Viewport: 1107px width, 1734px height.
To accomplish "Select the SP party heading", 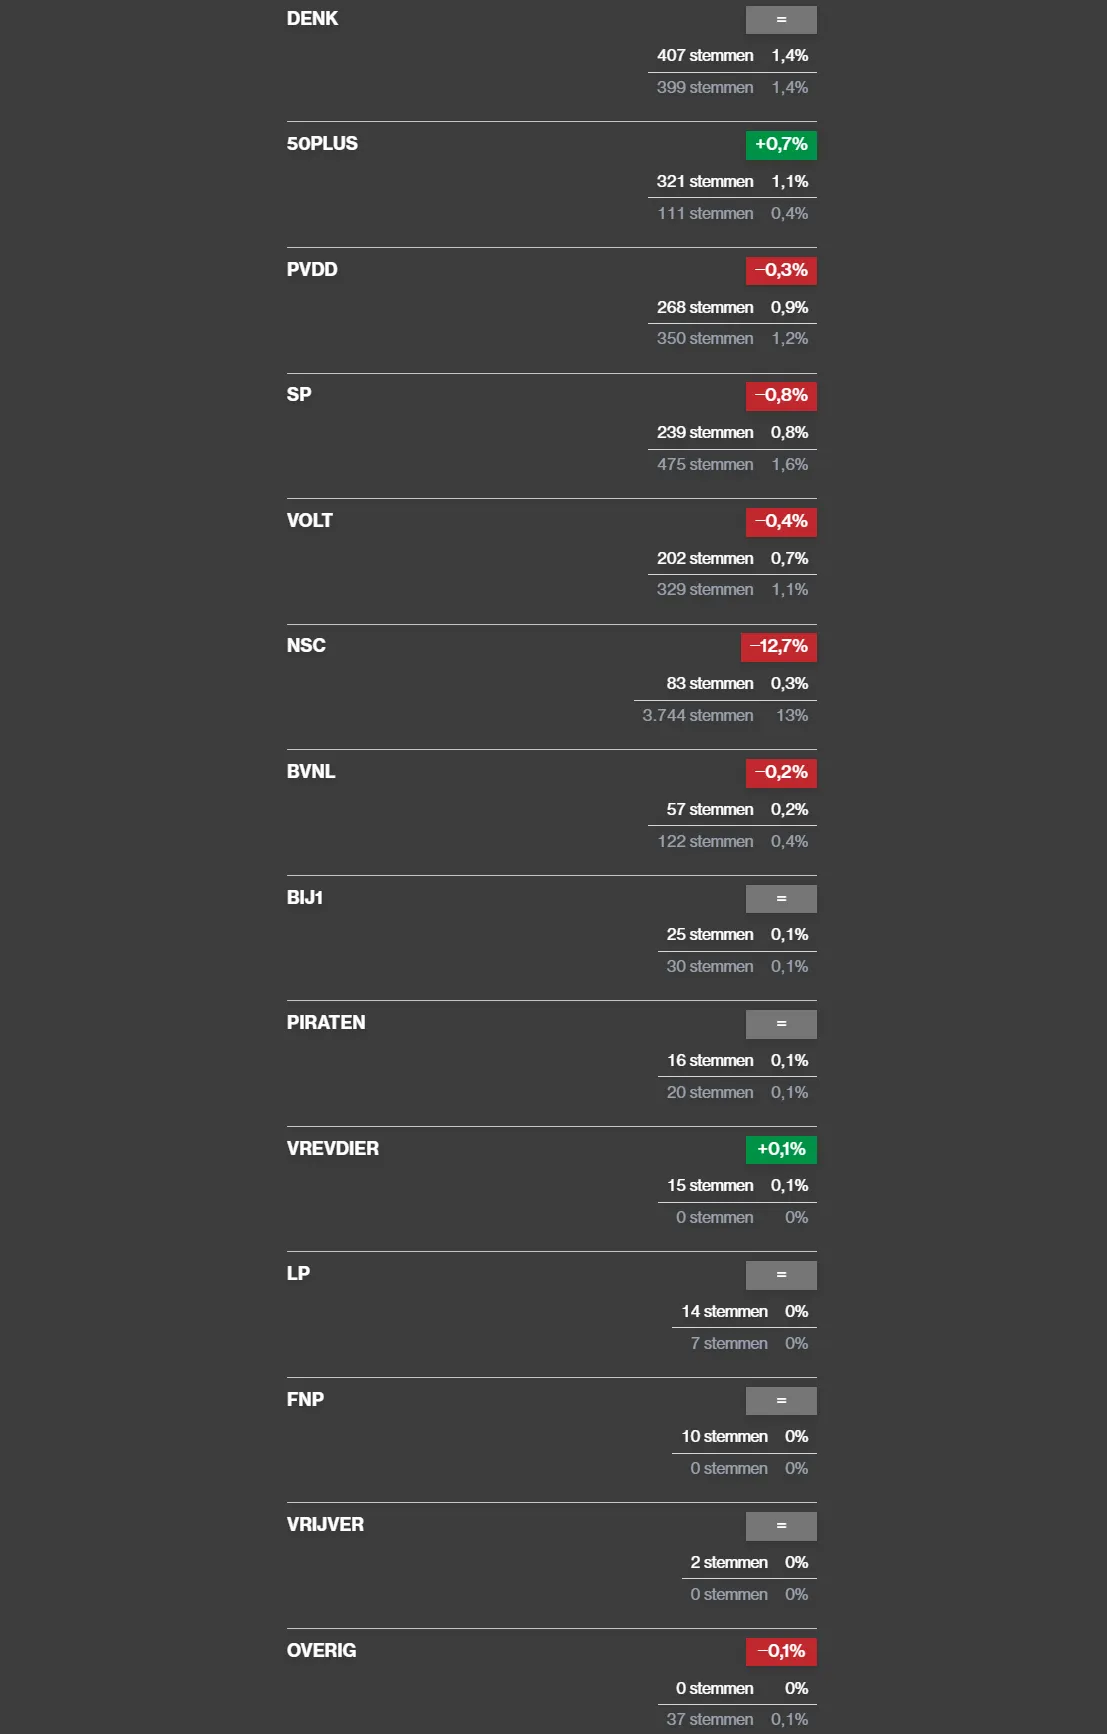I will [299, 395].
